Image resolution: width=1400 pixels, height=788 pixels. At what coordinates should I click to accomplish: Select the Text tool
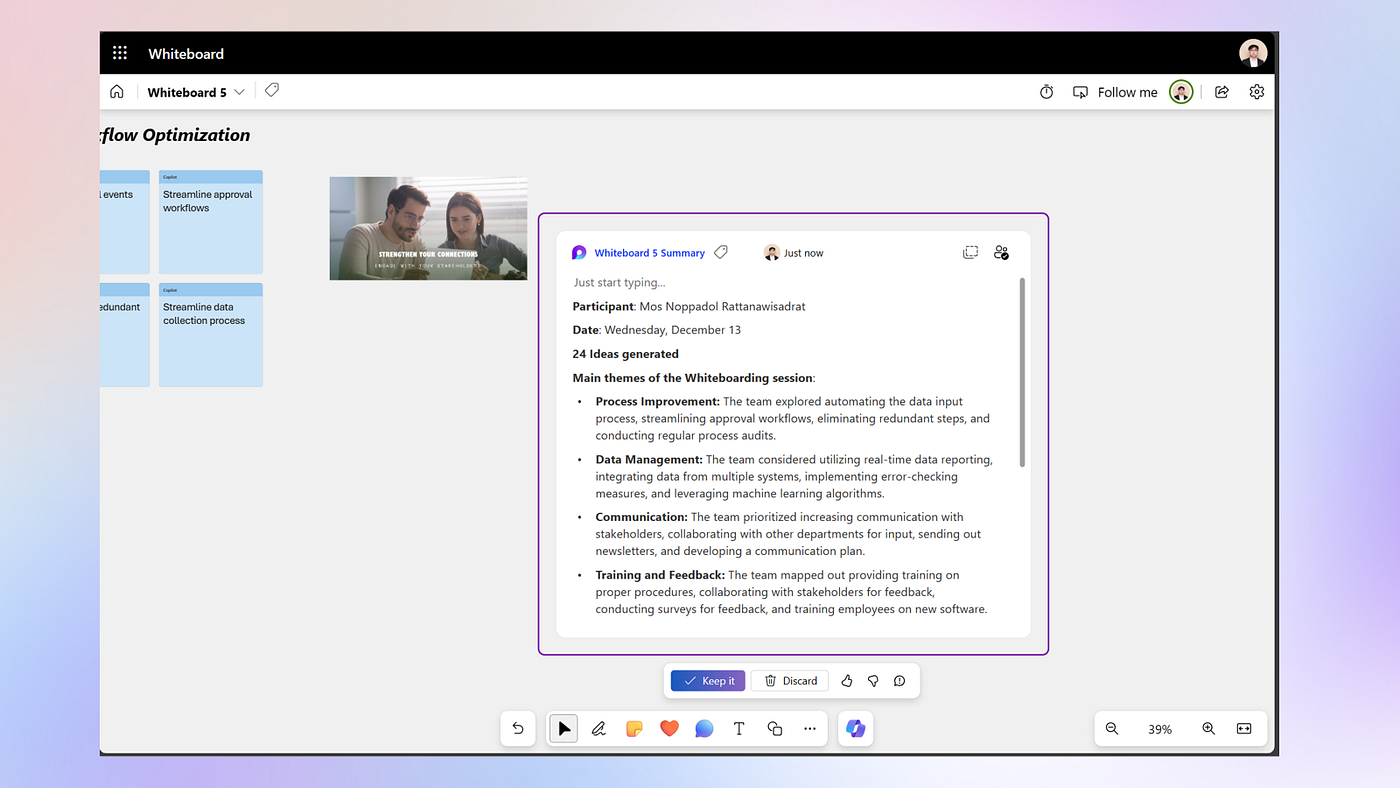point(739,729)
